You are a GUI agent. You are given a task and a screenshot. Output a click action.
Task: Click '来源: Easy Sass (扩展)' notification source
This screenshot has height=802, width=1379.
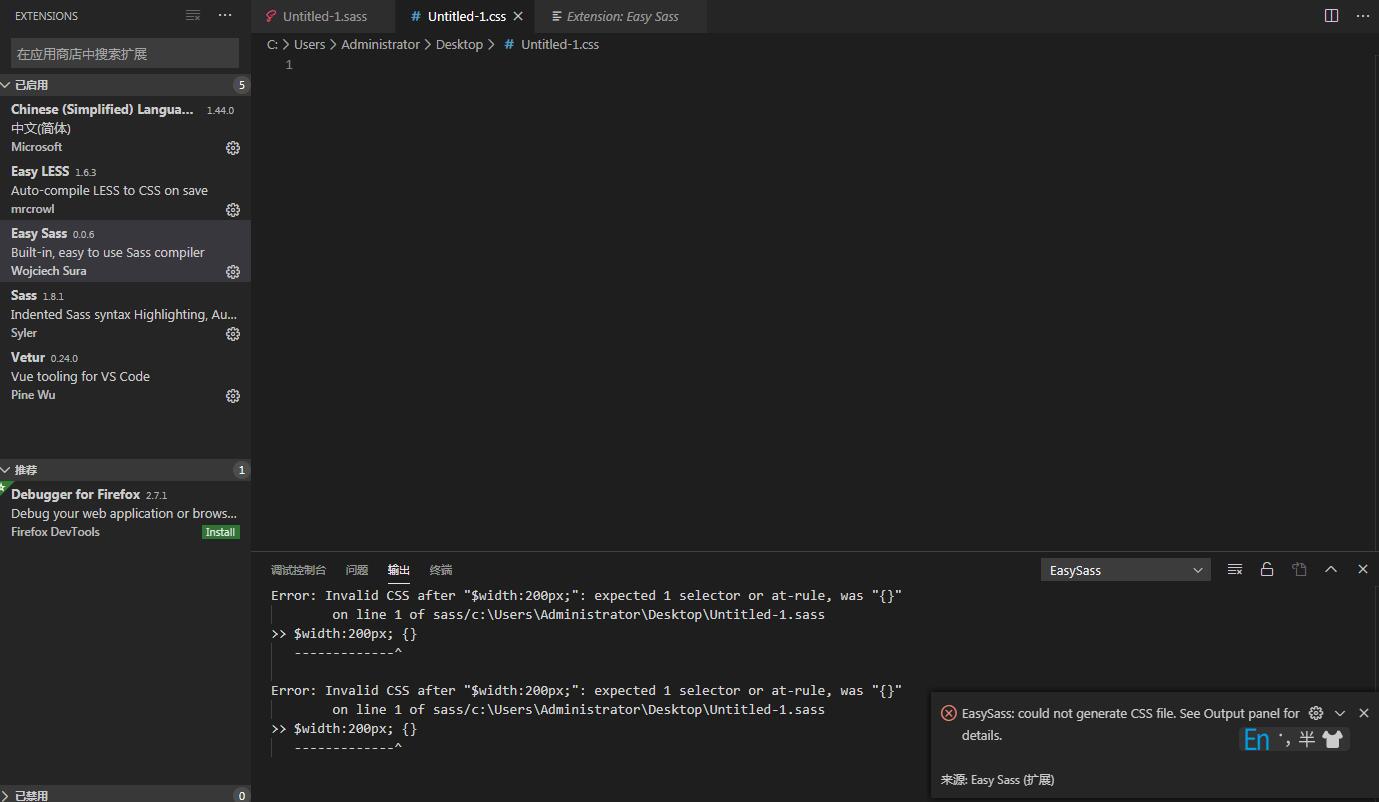click(997, 780)
